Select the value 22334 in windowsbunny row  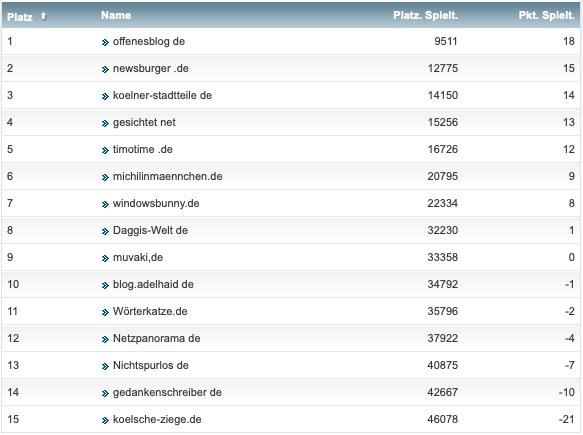point(442,203)
